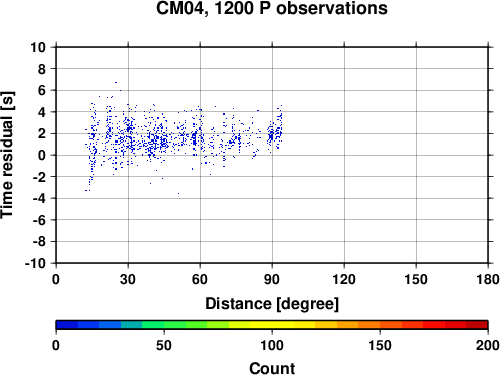This screenshot has height=375, width=500.
Task: Click the outlier point near 6.7 seconds residual
Action: [116, 82]
